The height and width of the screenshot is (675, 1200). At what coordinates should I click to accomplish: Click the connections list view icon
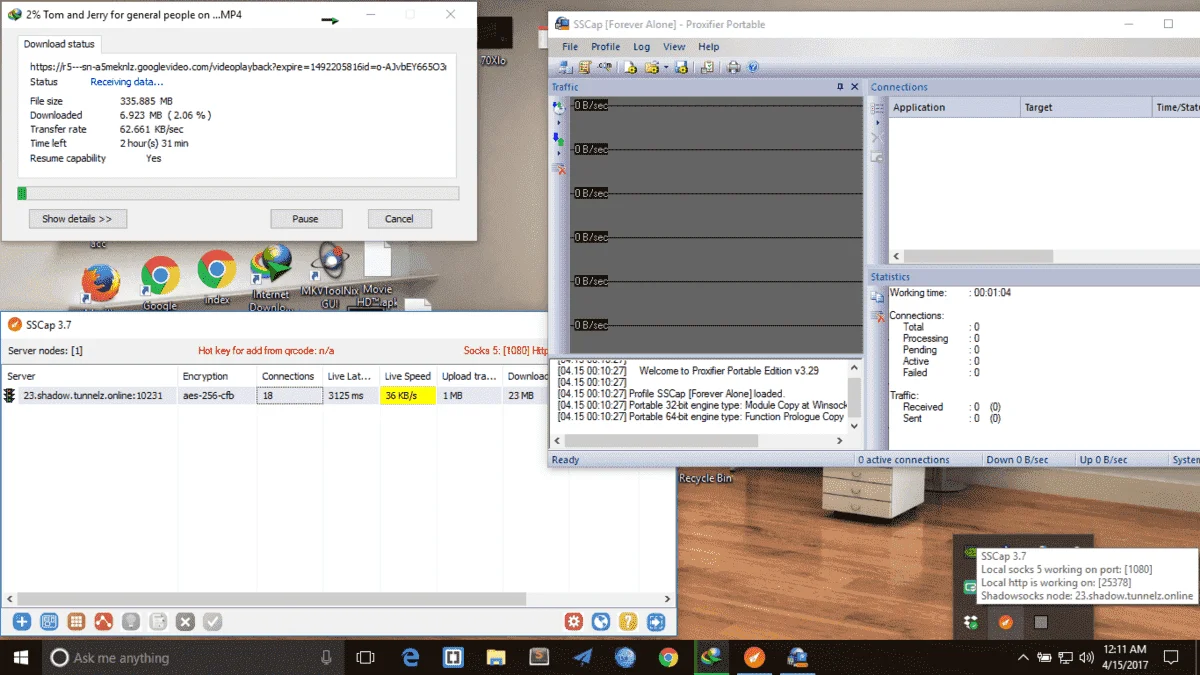point(877,108)
